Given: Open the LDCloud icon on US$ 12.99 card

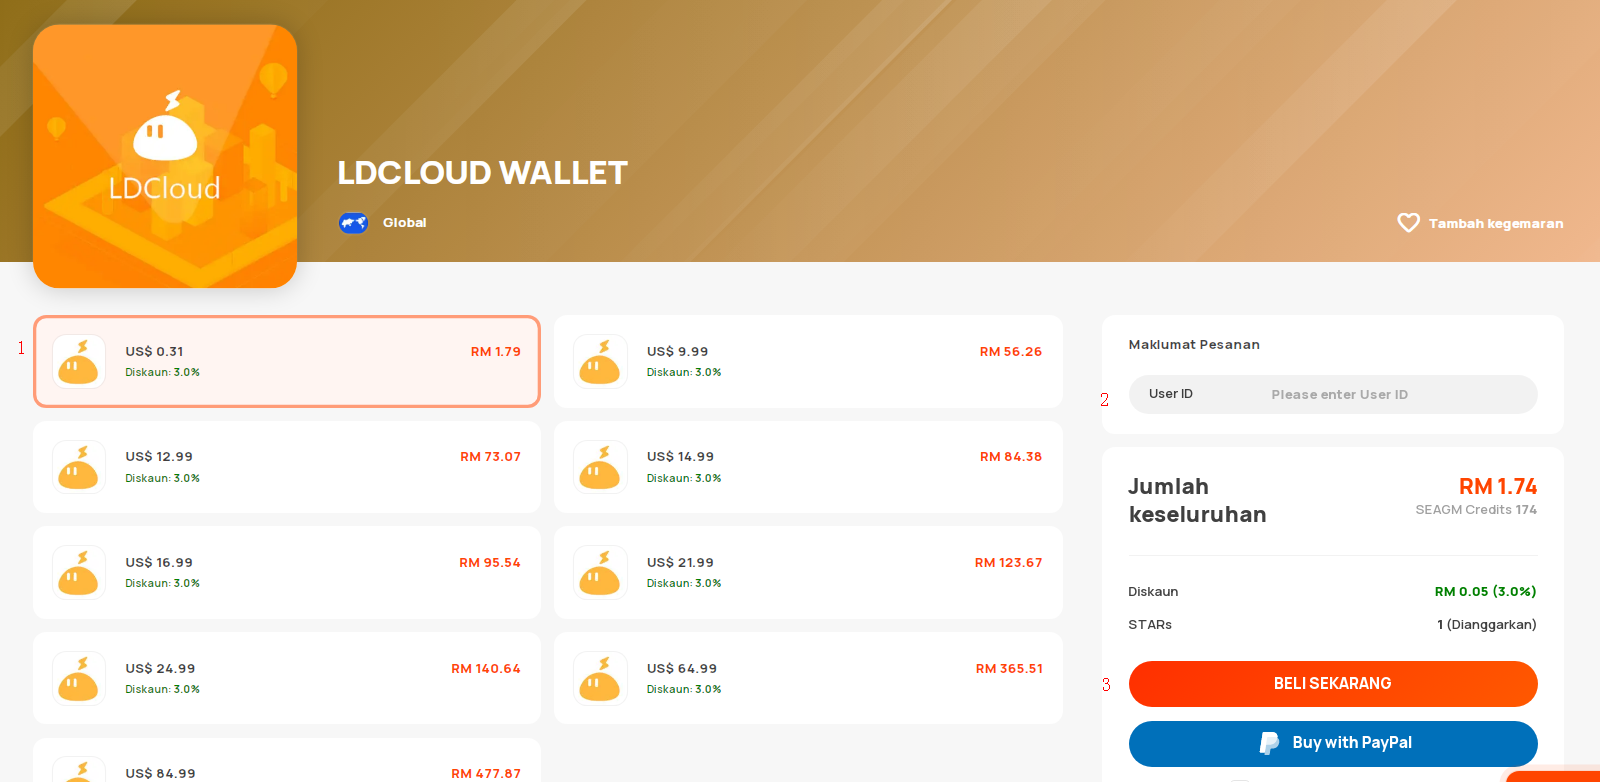Looking at the screenshot, I should [x=79, y=467].
